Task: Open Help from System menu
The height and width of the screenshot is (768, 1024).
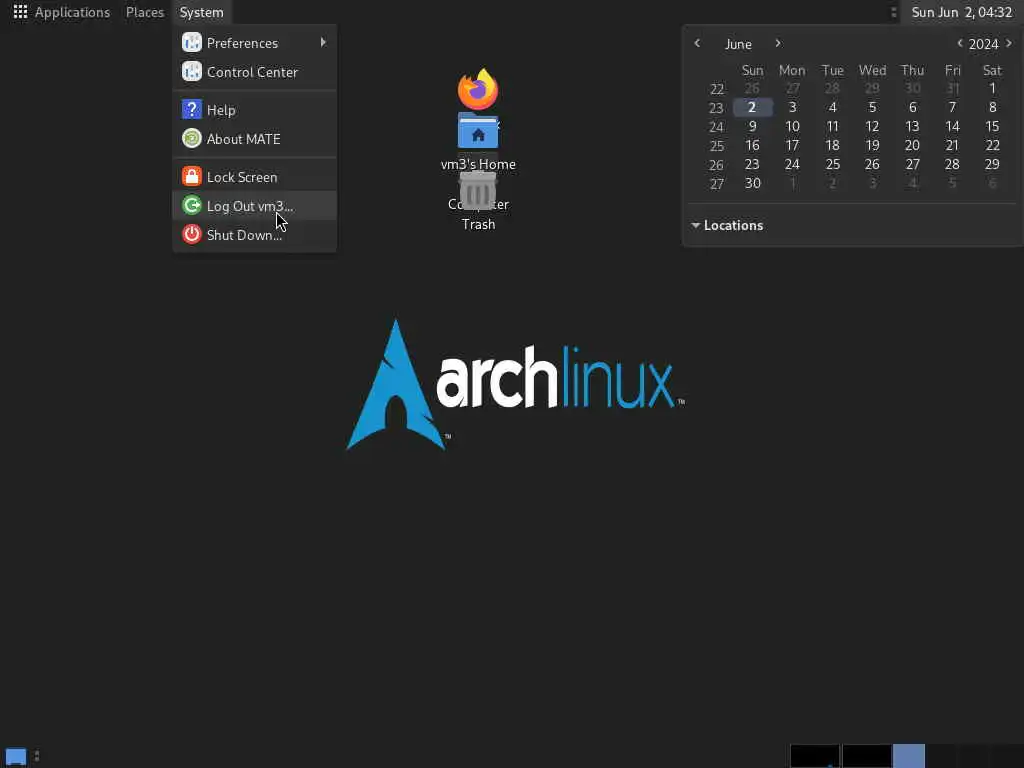Action: pyautogui.click(x=255, y=110)
